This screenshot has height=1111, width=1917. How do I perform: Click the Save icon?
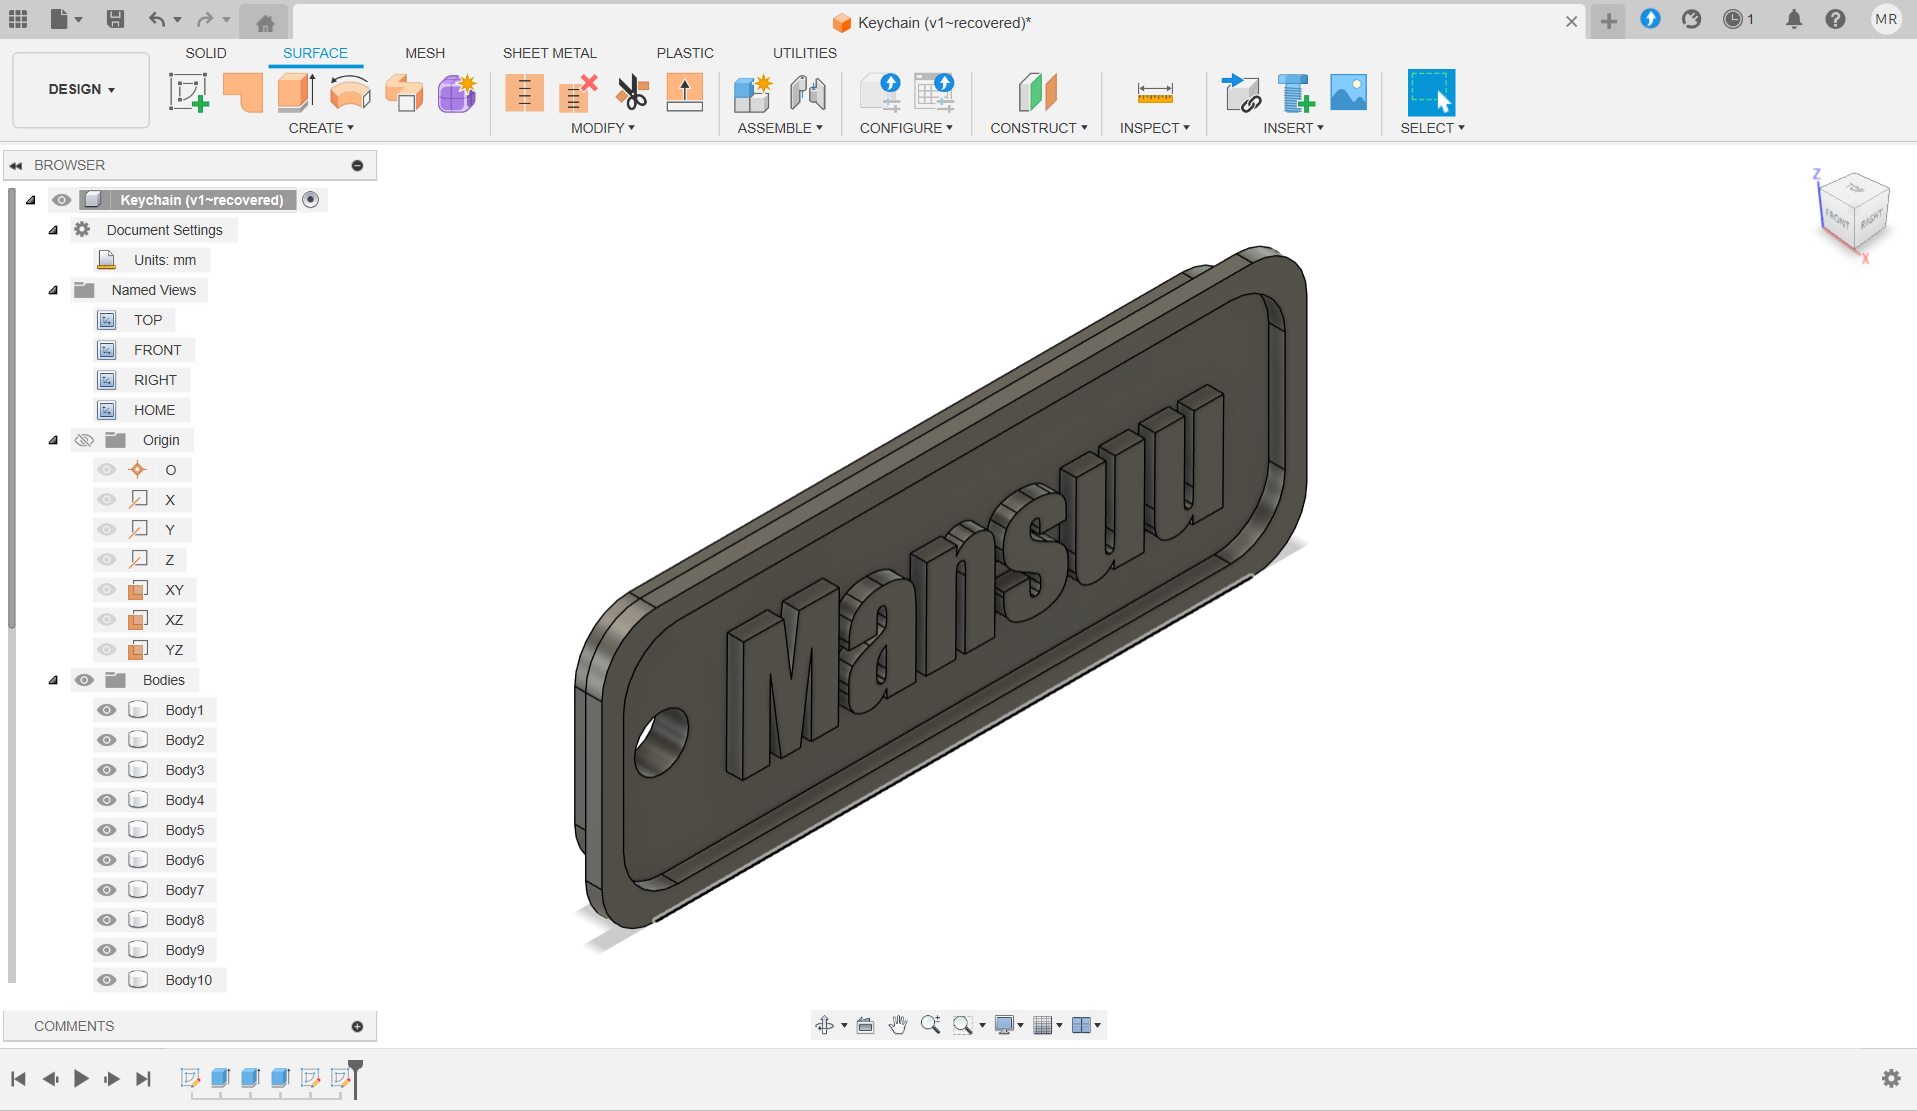(115, 19)
